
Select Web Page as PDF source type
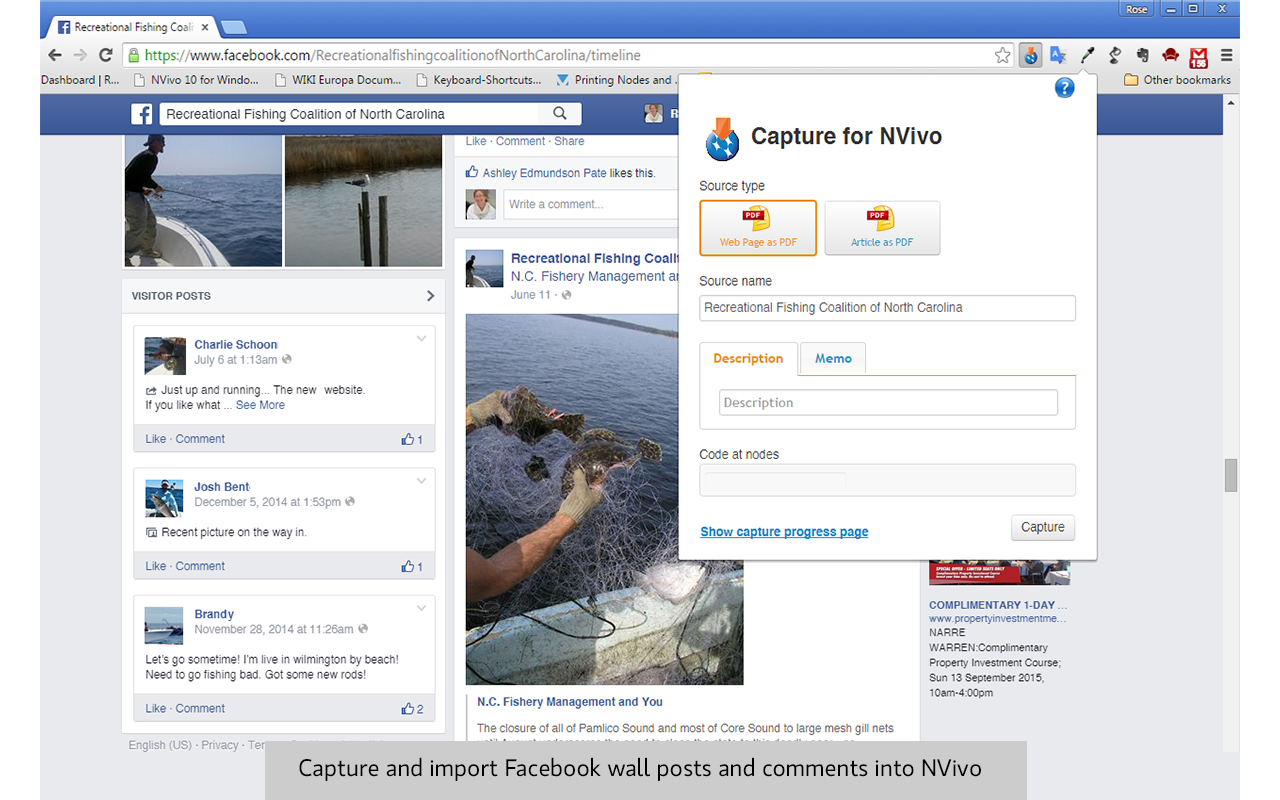click(x=758, y=228)
